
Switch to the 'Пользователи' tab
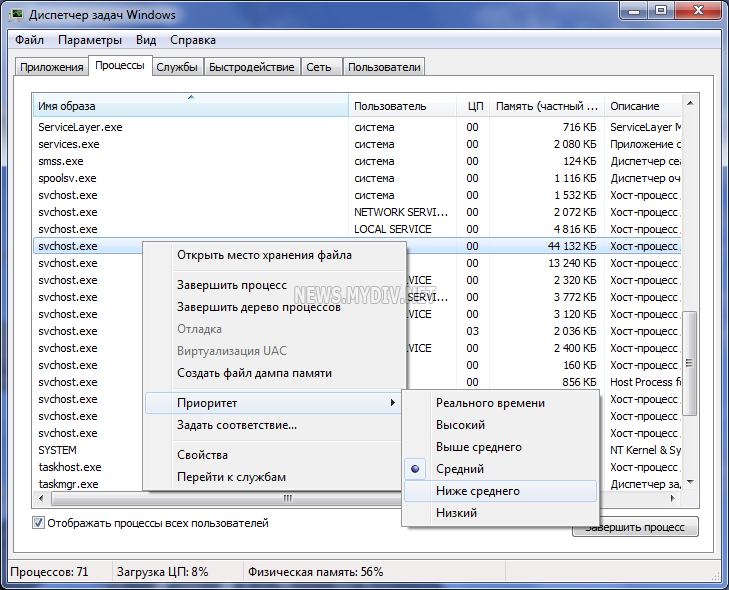pos(384,67)
